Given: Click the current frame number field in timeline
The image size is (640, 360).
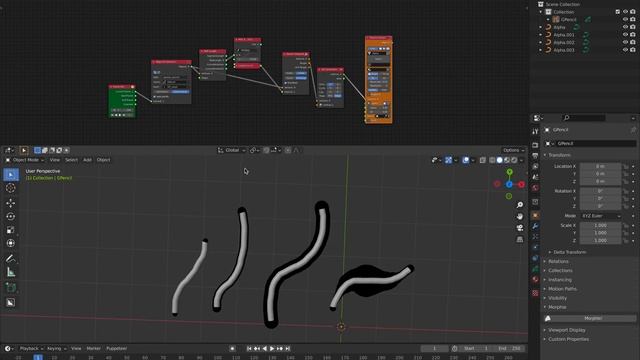Looking at the screenshot, I should click(x=434, y=349).
